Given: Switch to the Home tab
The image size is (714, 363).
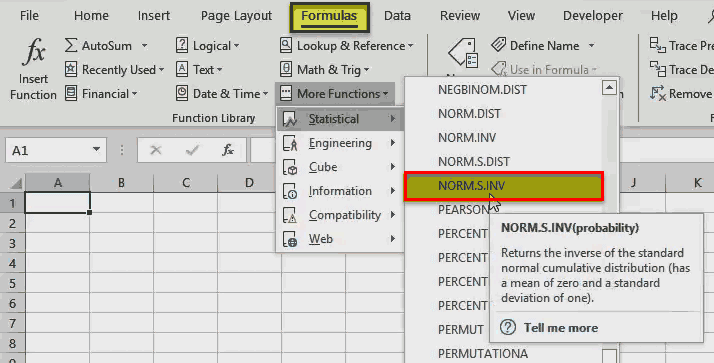Looking at the screenshot, I should tap(91, 15).
